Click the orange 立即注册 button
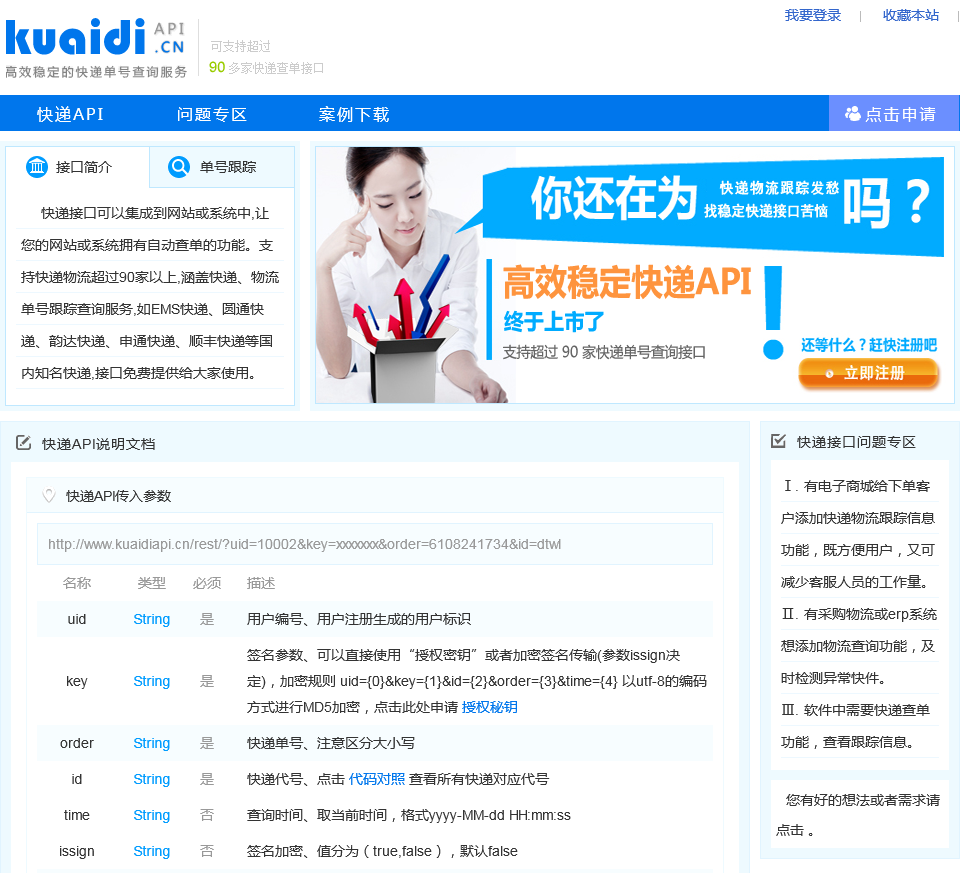The image size is (960, 873). coord(868,373)
